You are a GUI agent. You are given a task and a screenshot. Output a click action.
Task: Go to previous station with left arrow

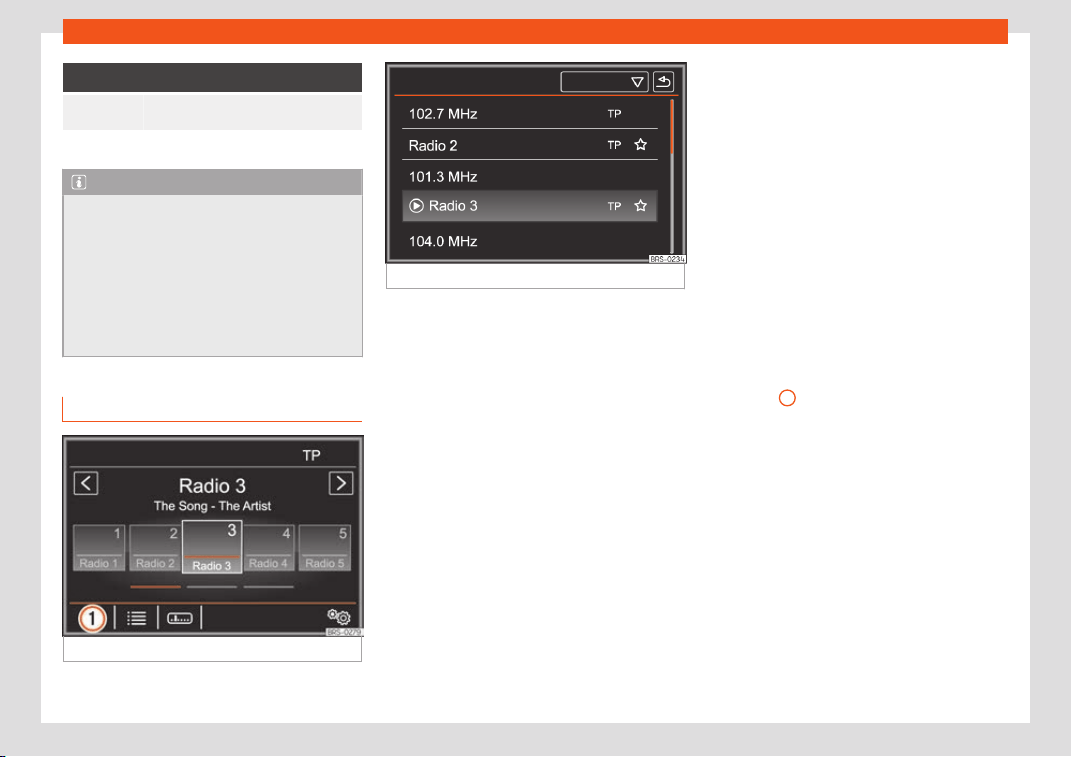(86, 483)
